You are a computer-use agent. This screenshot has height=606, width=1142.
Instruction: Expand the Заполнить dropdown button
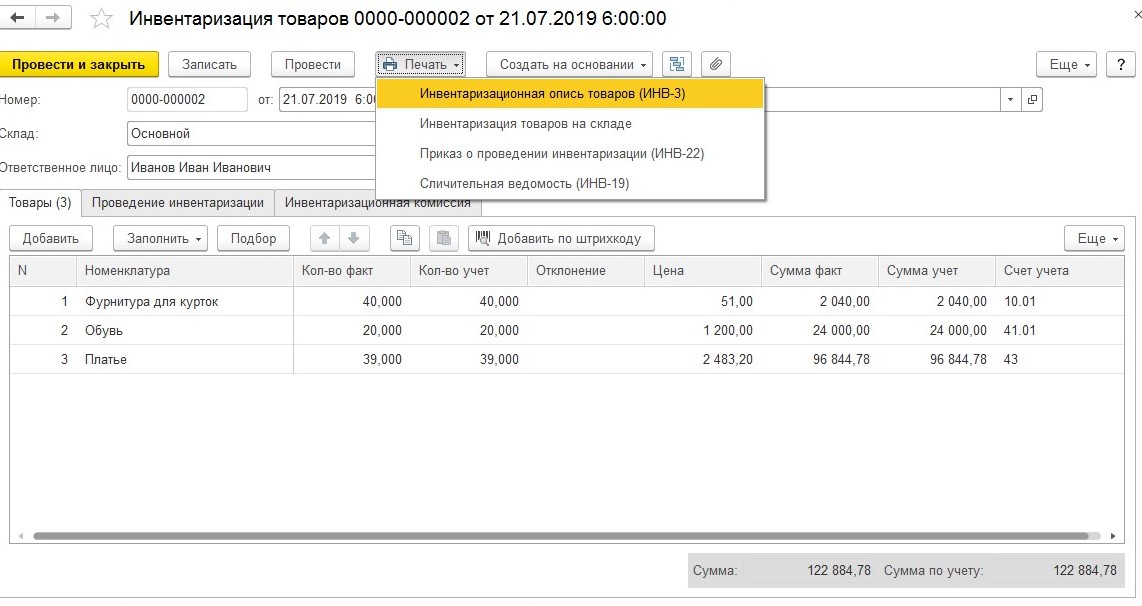pyautogui.click(x=160, y=238)
